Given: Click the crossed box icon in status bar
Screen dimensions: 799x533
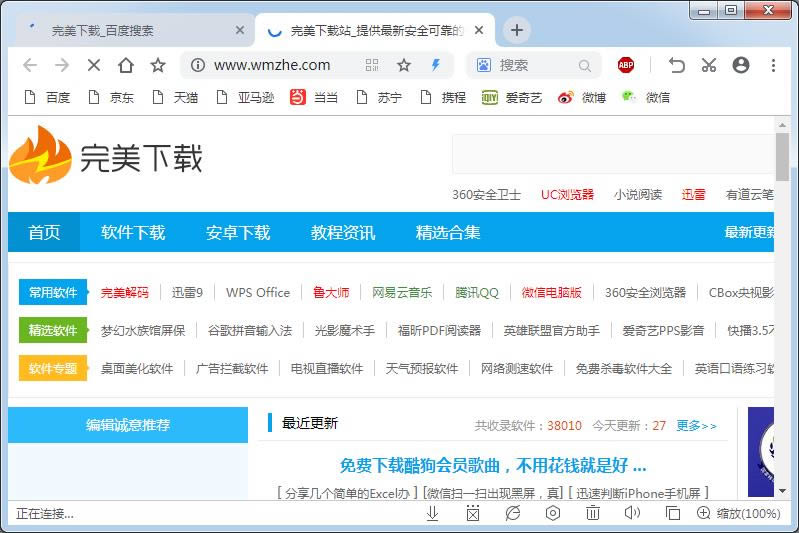Looking at the screenshot, I should pos(473,513).
